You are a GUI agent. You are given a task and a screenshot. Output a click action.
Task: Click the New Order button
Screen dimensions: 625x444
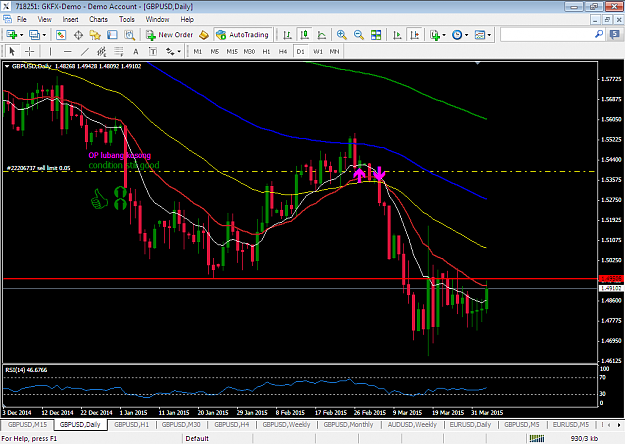click(169, 35)
